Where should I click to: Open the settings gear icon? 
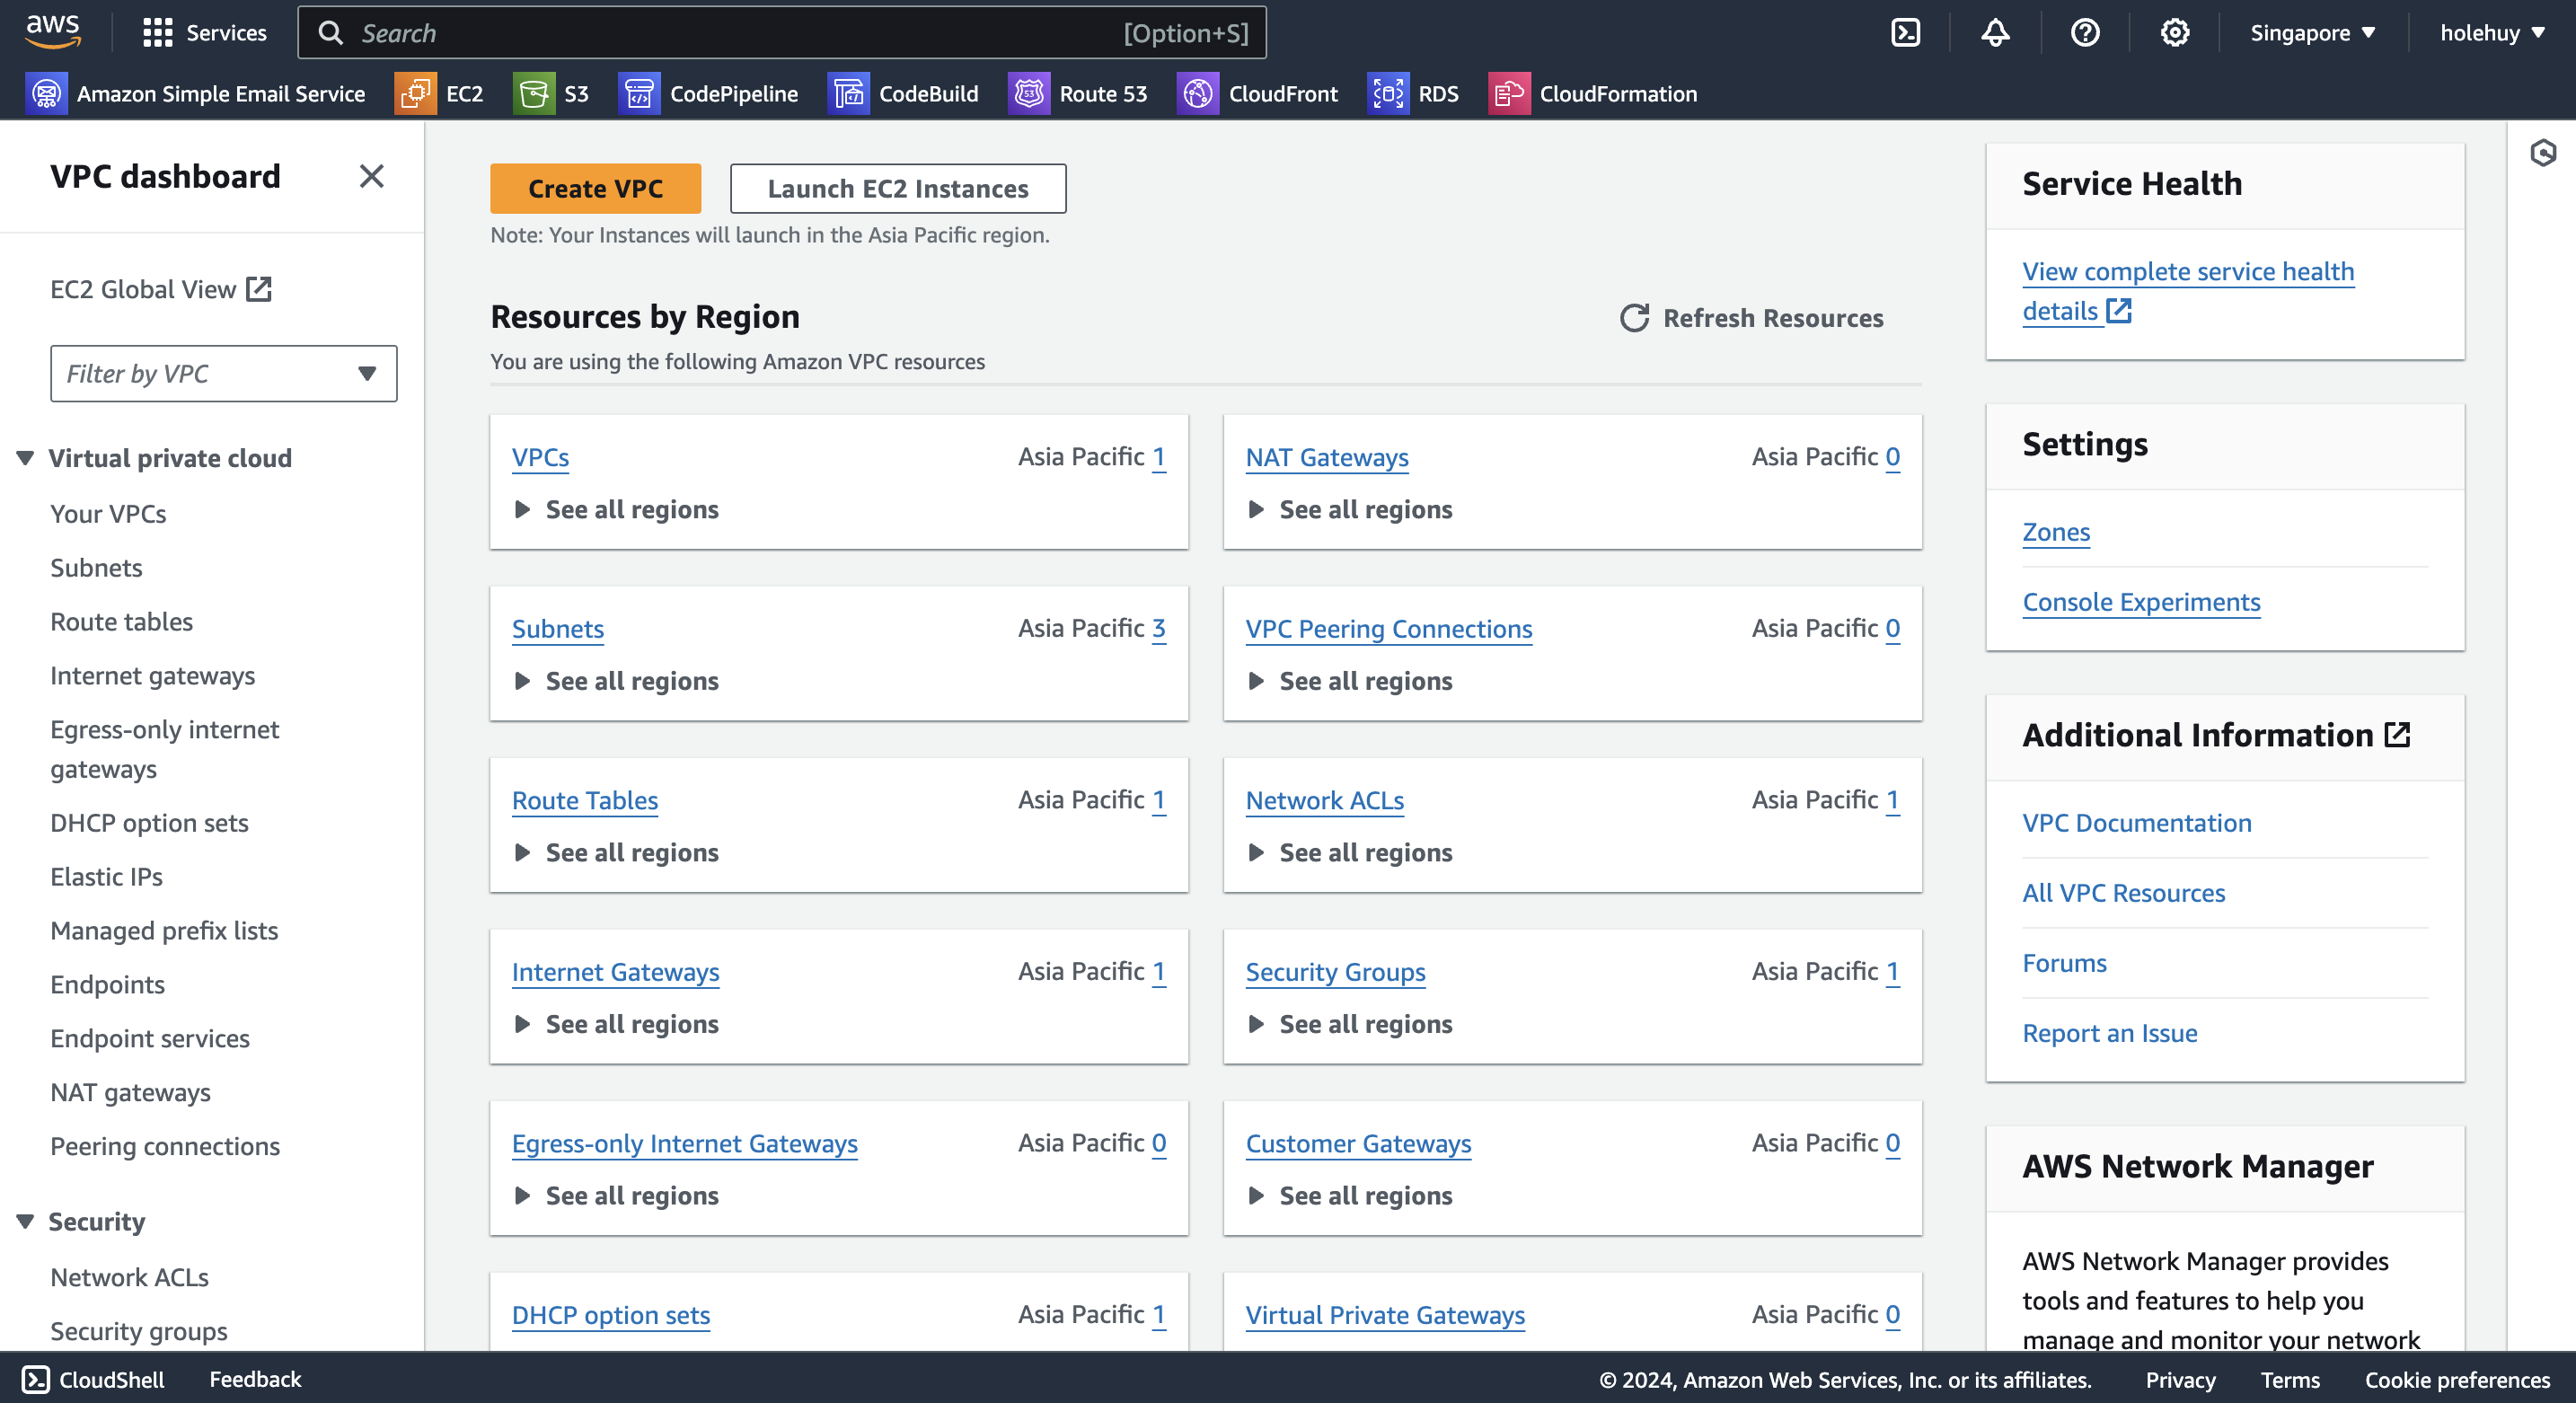pyautogui.click(x=2175, y=33)
